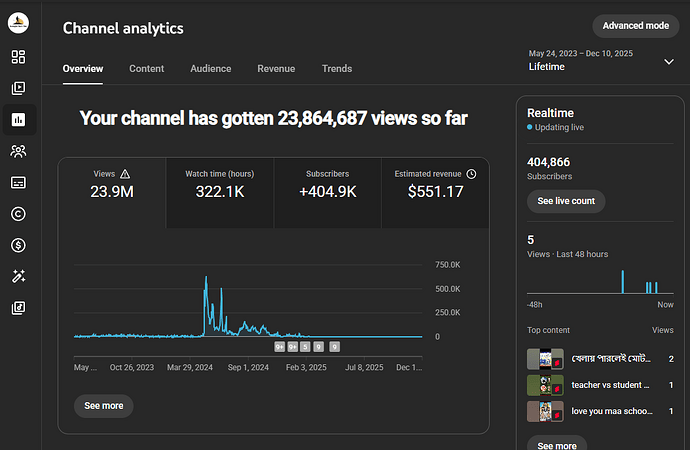
Task: Click the Estimated revenue clock icon
Action: [471, 174]
